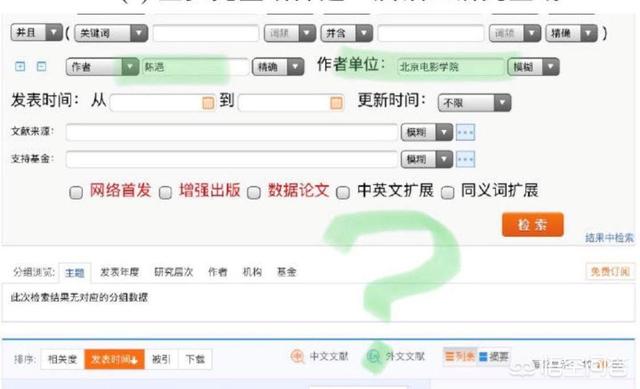This screenshot has height=389, width=640.
Task: Click the author name input field
Action: [x=195, y=67]
